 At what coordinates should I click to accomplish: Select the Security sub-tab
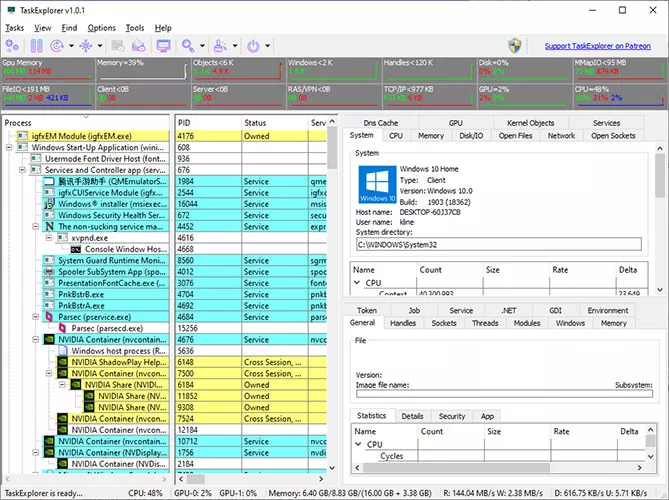click(x=452, y=416)
